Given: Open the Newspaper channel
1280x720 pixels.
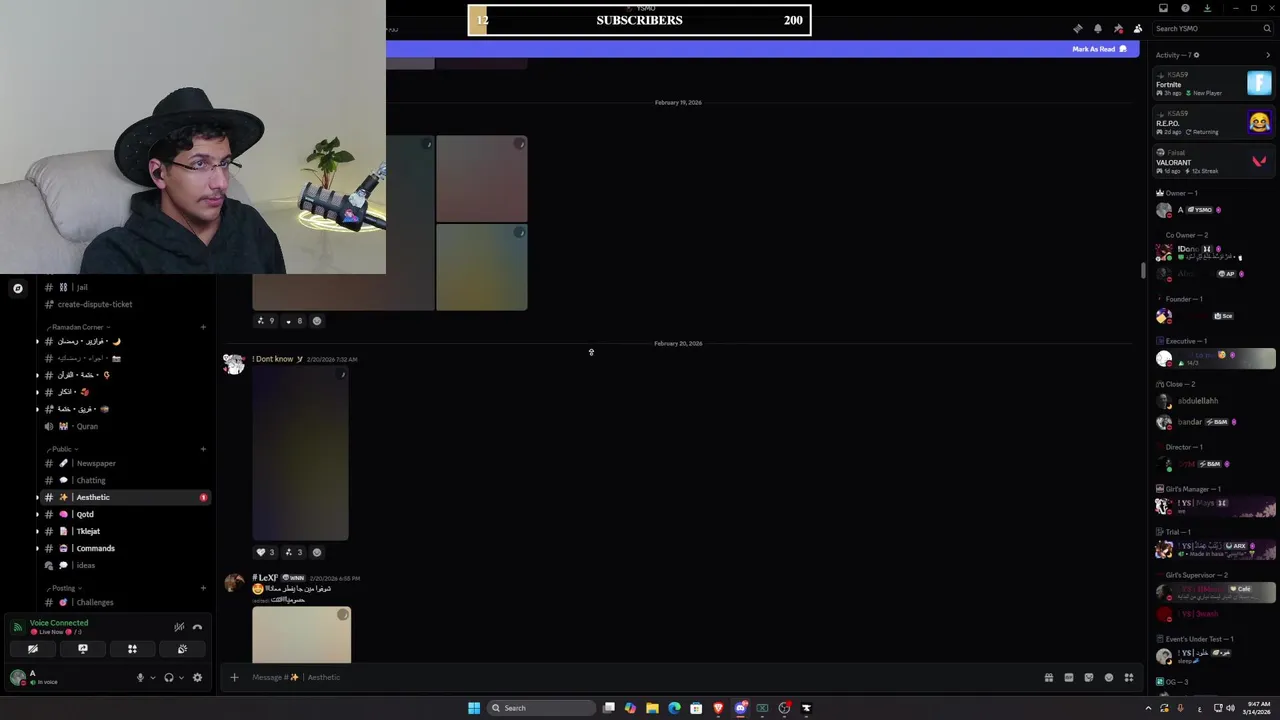Looking at the screenshot, I should click(x=125, y=463).
